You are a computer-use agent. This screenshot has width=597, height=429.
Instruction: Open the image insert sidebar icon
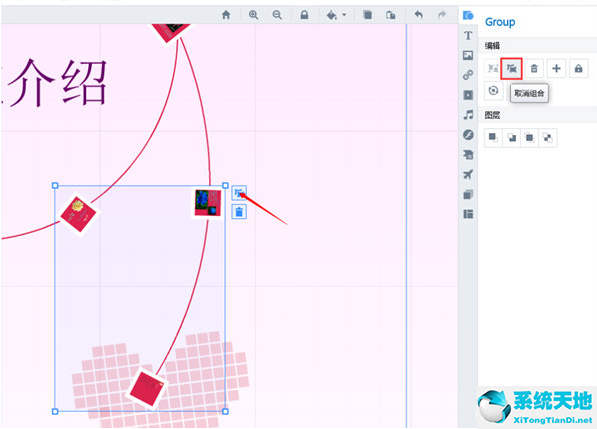pyautogui.click(x=468, y=55)
